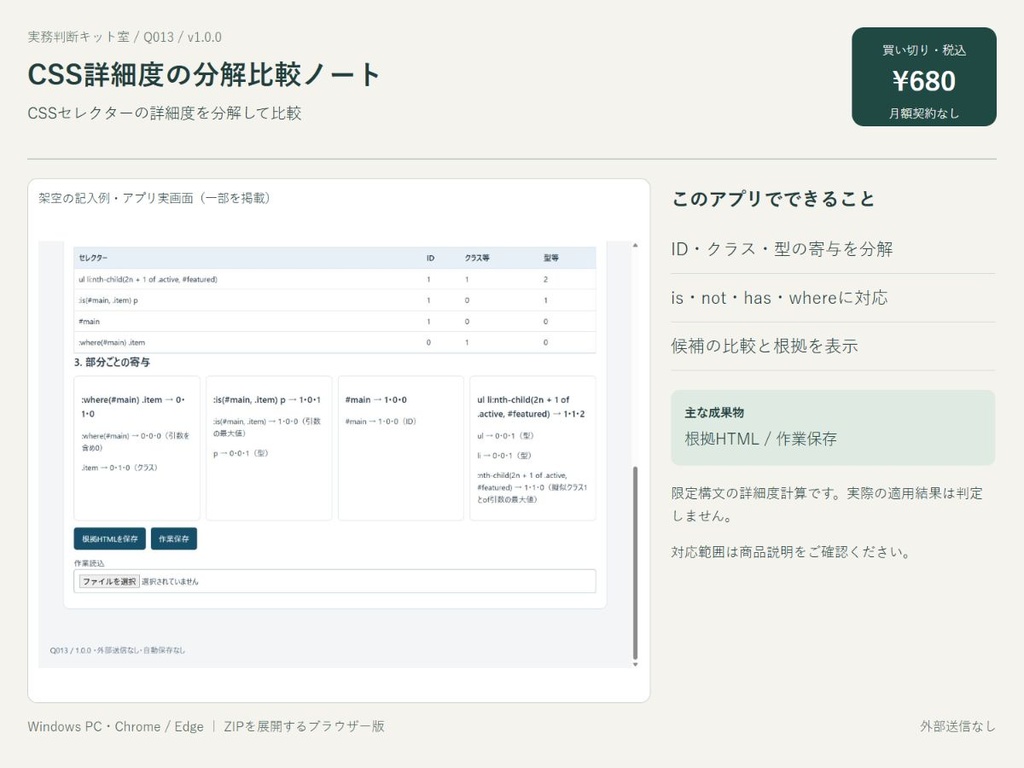The height and width of the screenshot is (768, 1024).
Task: Click the 対応範囲は商品説明をご確認ください note
Action: (791, 552)
